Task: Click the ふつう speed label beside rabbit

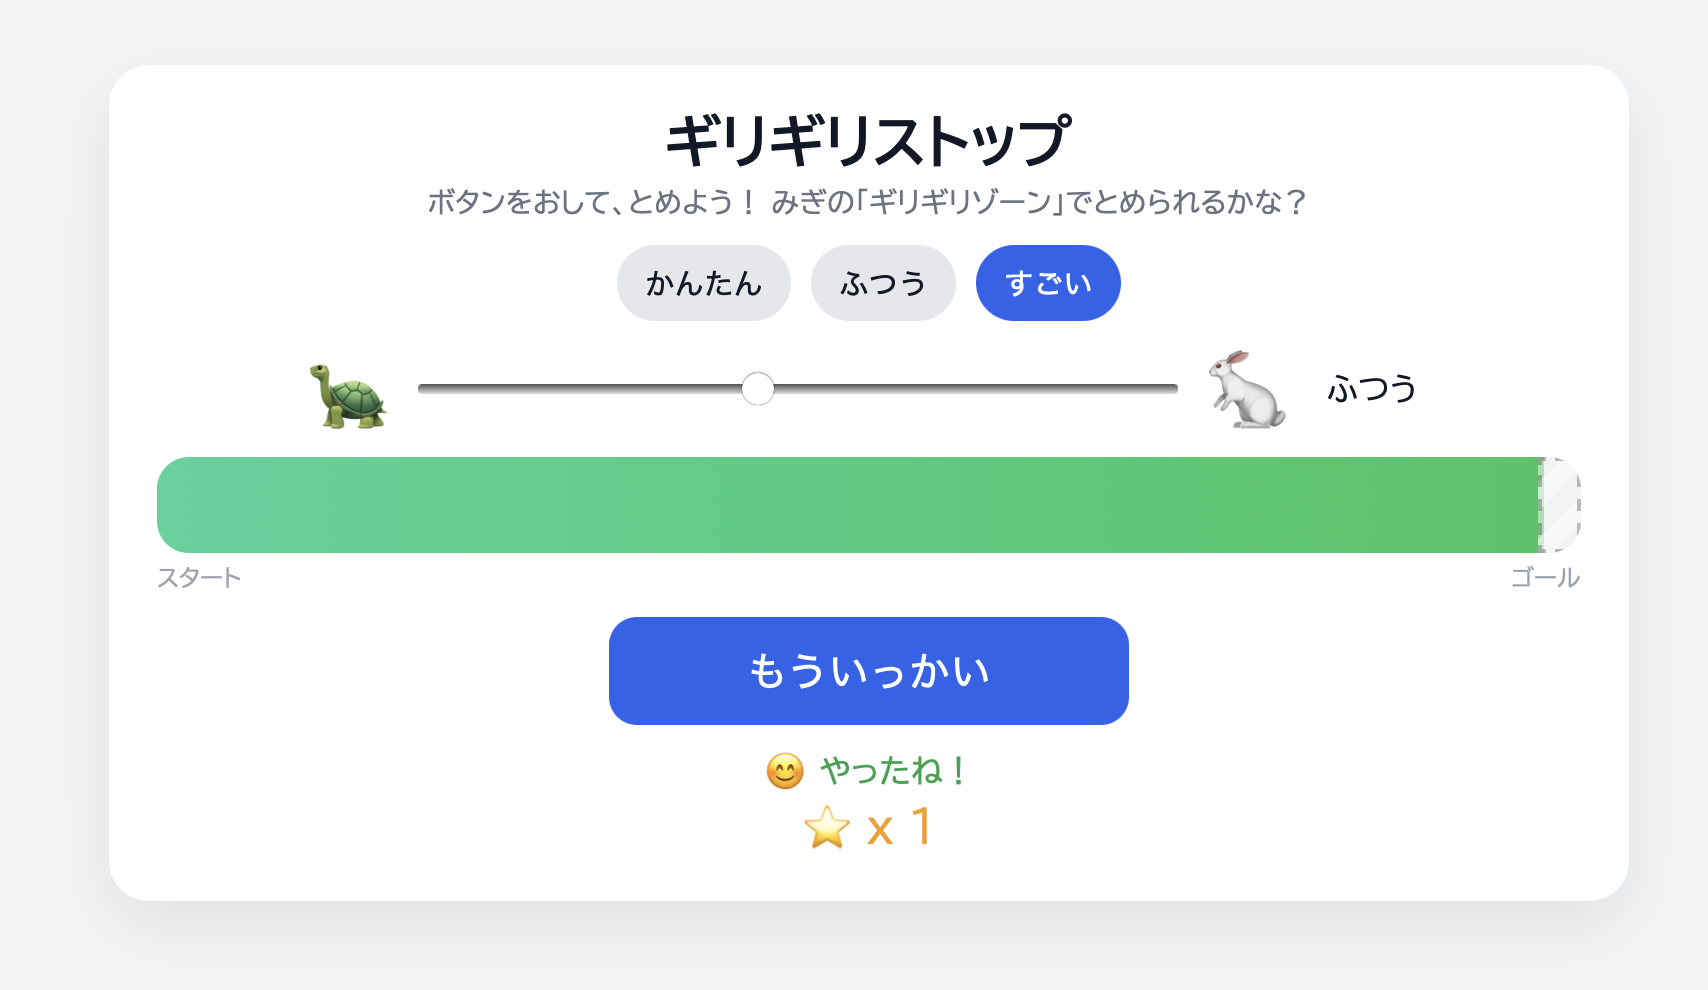Action: 1371,388
